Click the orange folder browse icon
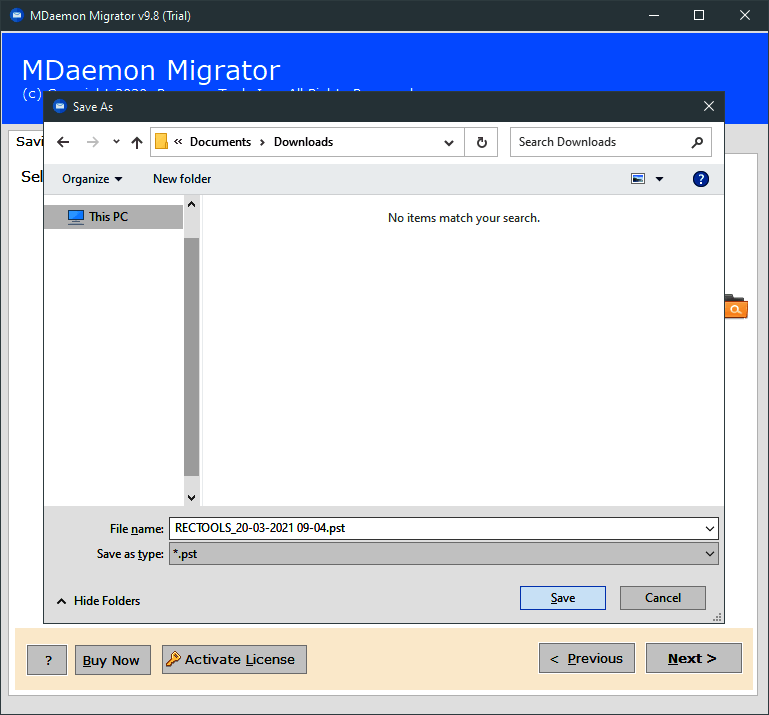 (x=735, y=308)
